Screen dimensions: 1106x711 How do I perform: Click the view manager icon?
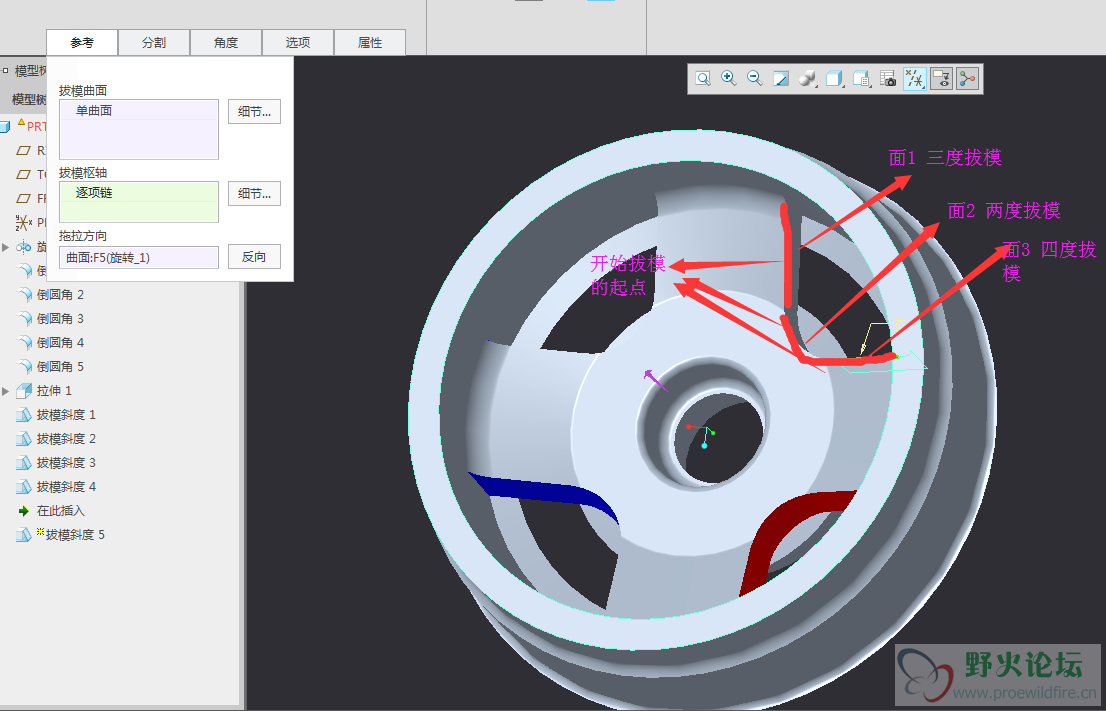(860, 79)
